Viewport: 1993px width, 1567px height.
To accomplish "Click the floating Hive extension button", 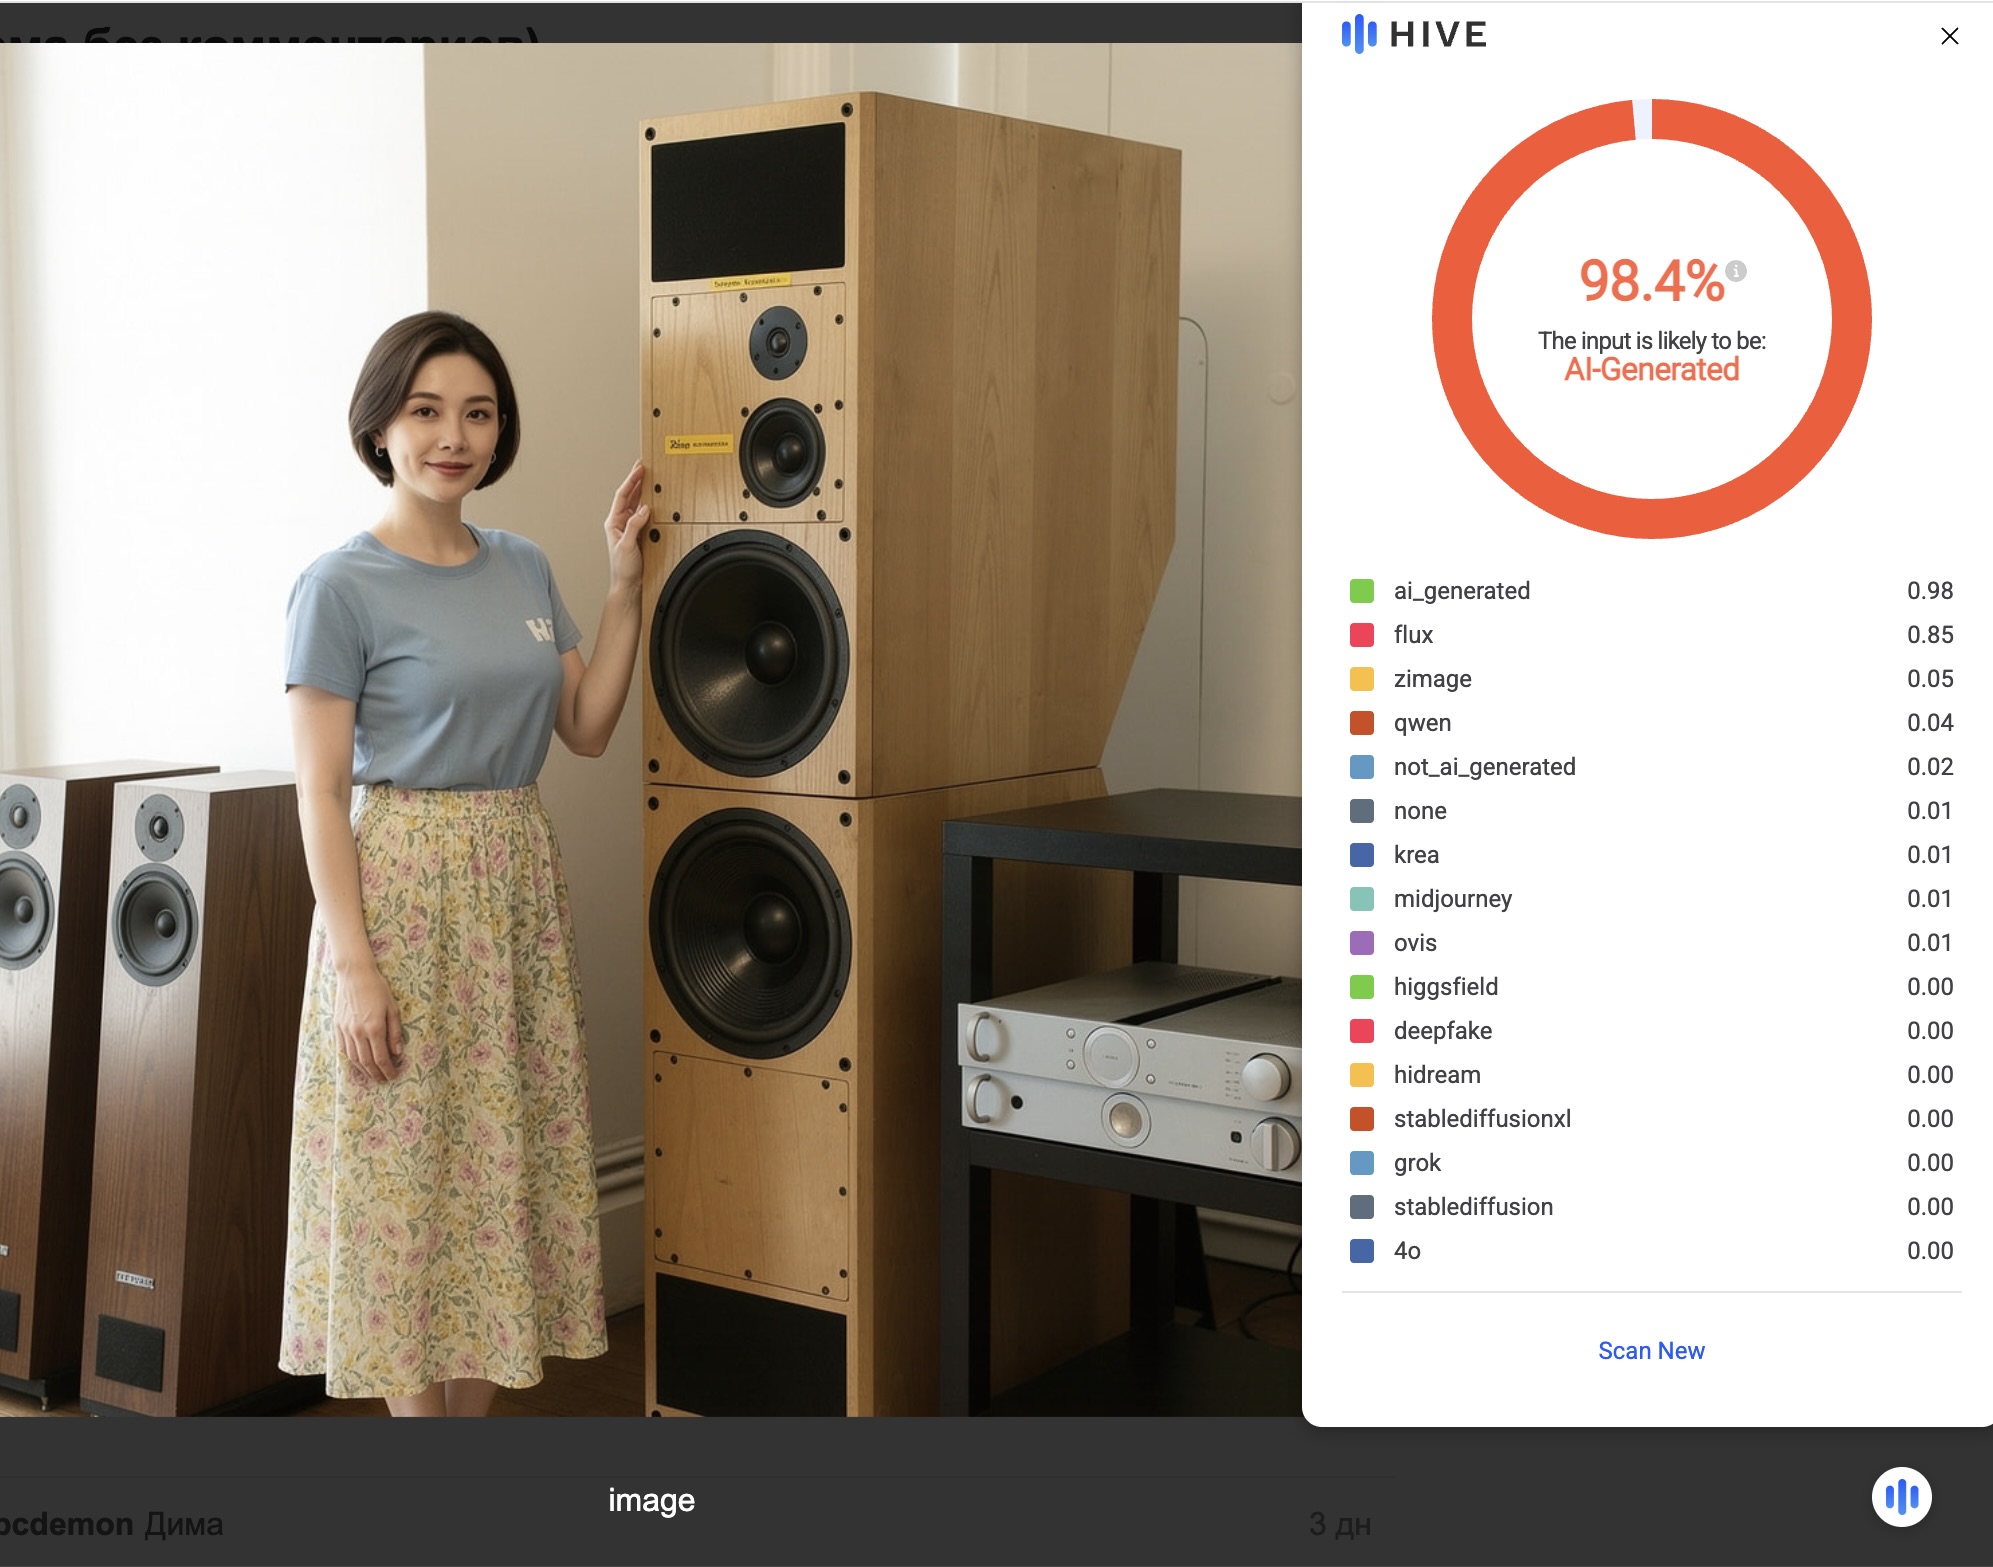I will click(1901, 1496).
